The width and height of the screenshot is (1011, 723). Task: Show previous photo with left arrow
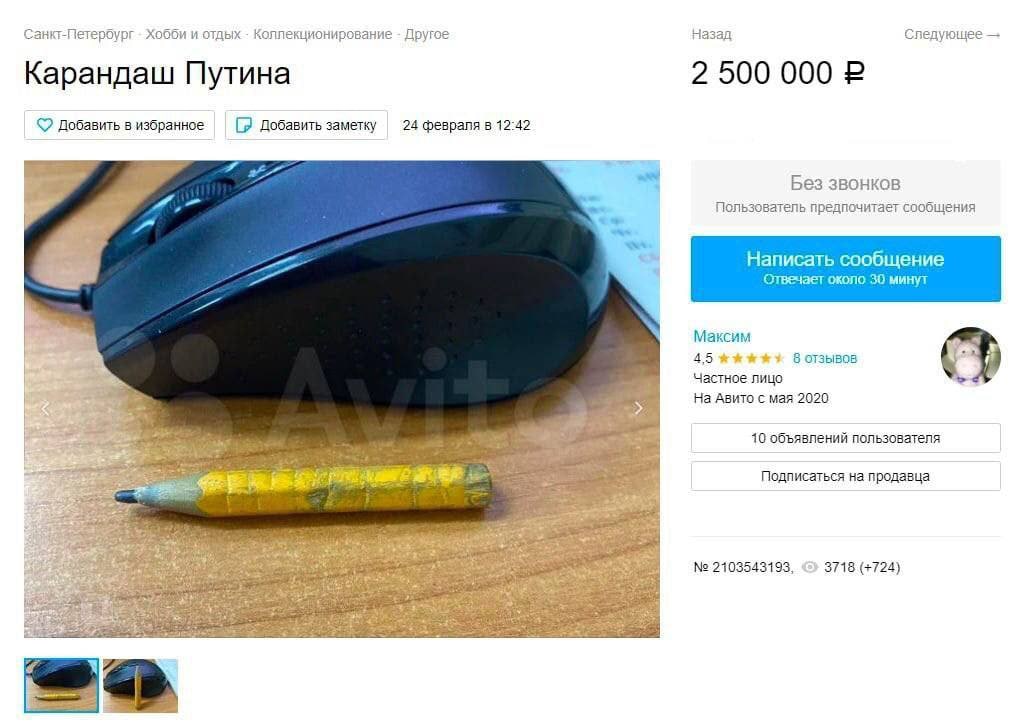tap(45, 408)
